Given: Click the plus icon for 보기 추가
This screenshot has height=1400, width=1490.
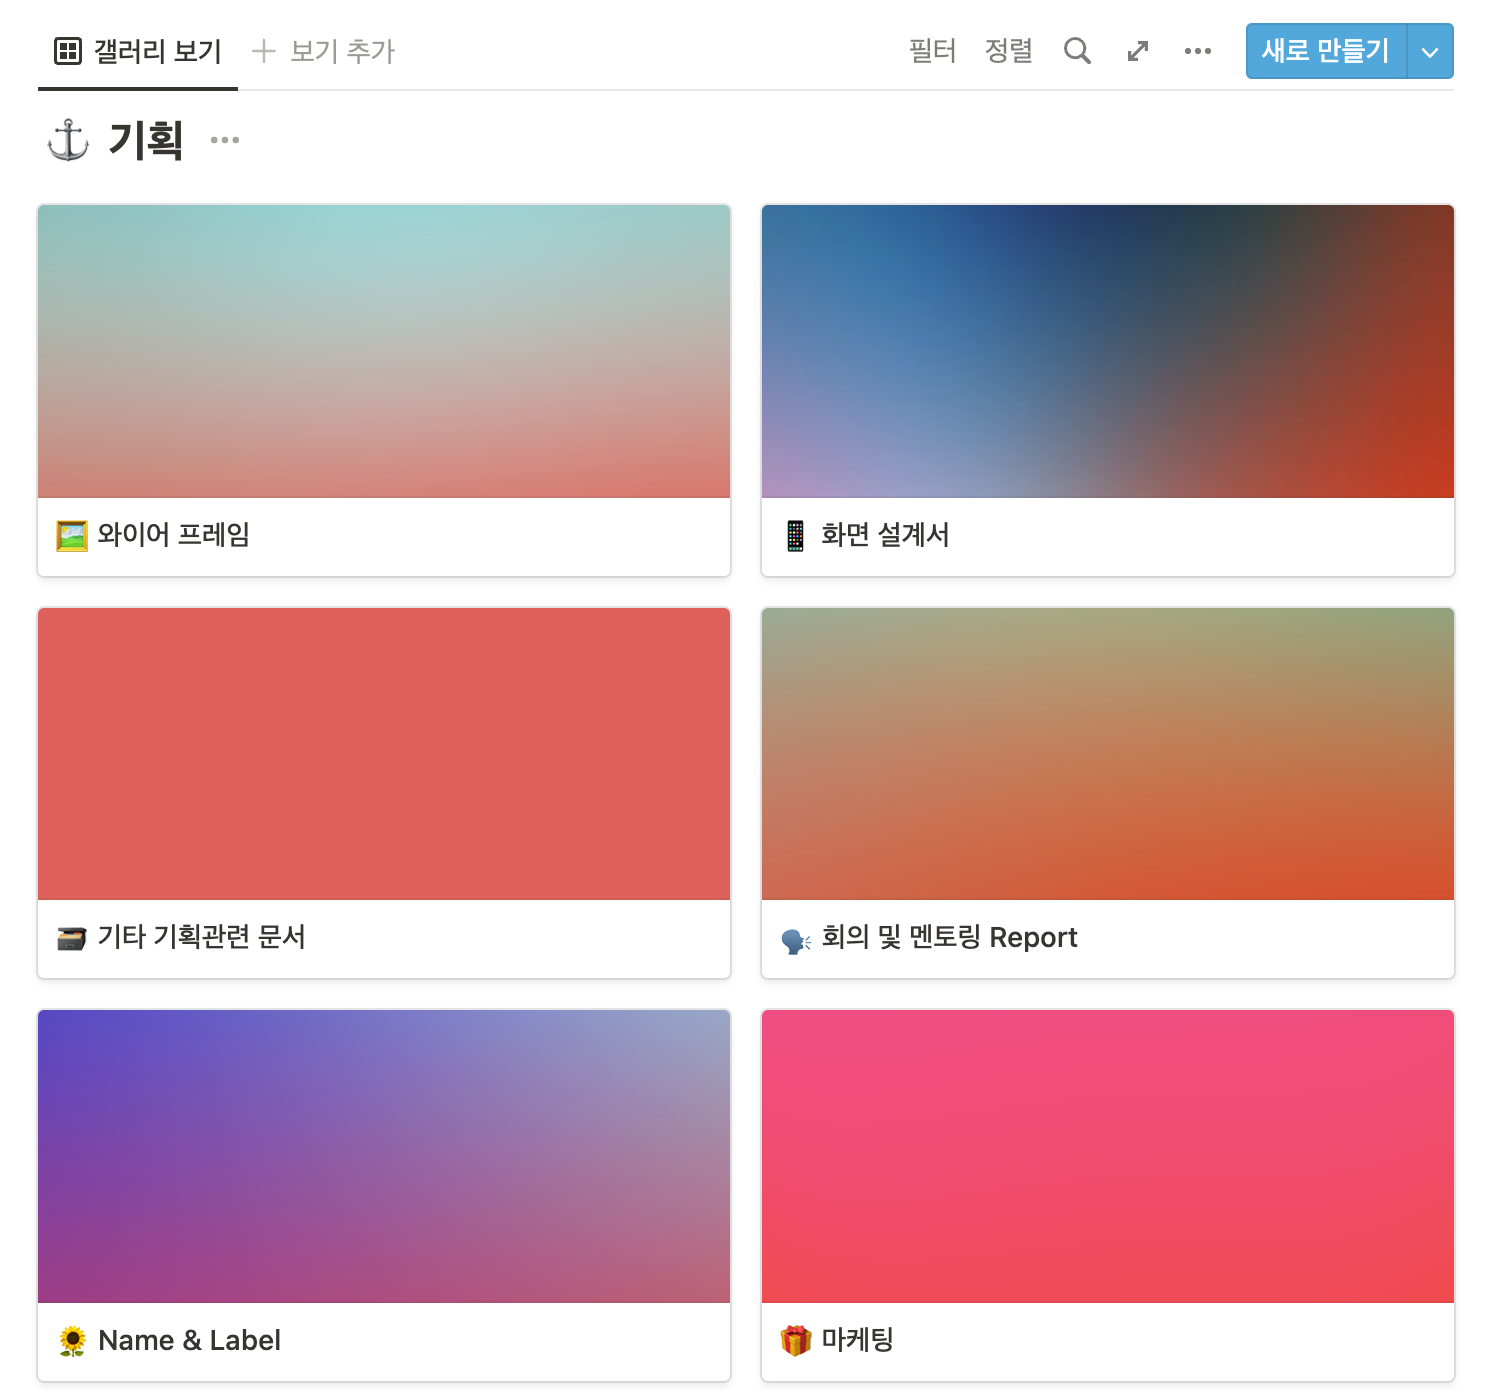Looking at the screenshot, I should 264,51.
